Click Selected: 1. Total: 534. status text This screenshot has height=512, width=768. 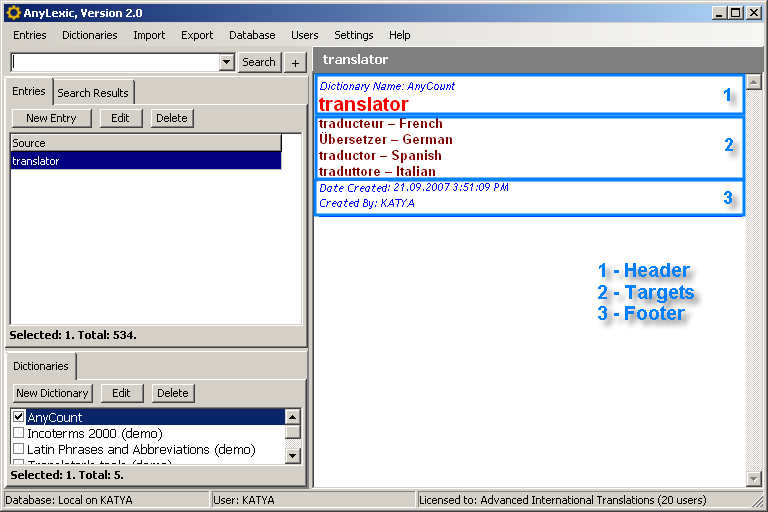[x=73, y=335]
